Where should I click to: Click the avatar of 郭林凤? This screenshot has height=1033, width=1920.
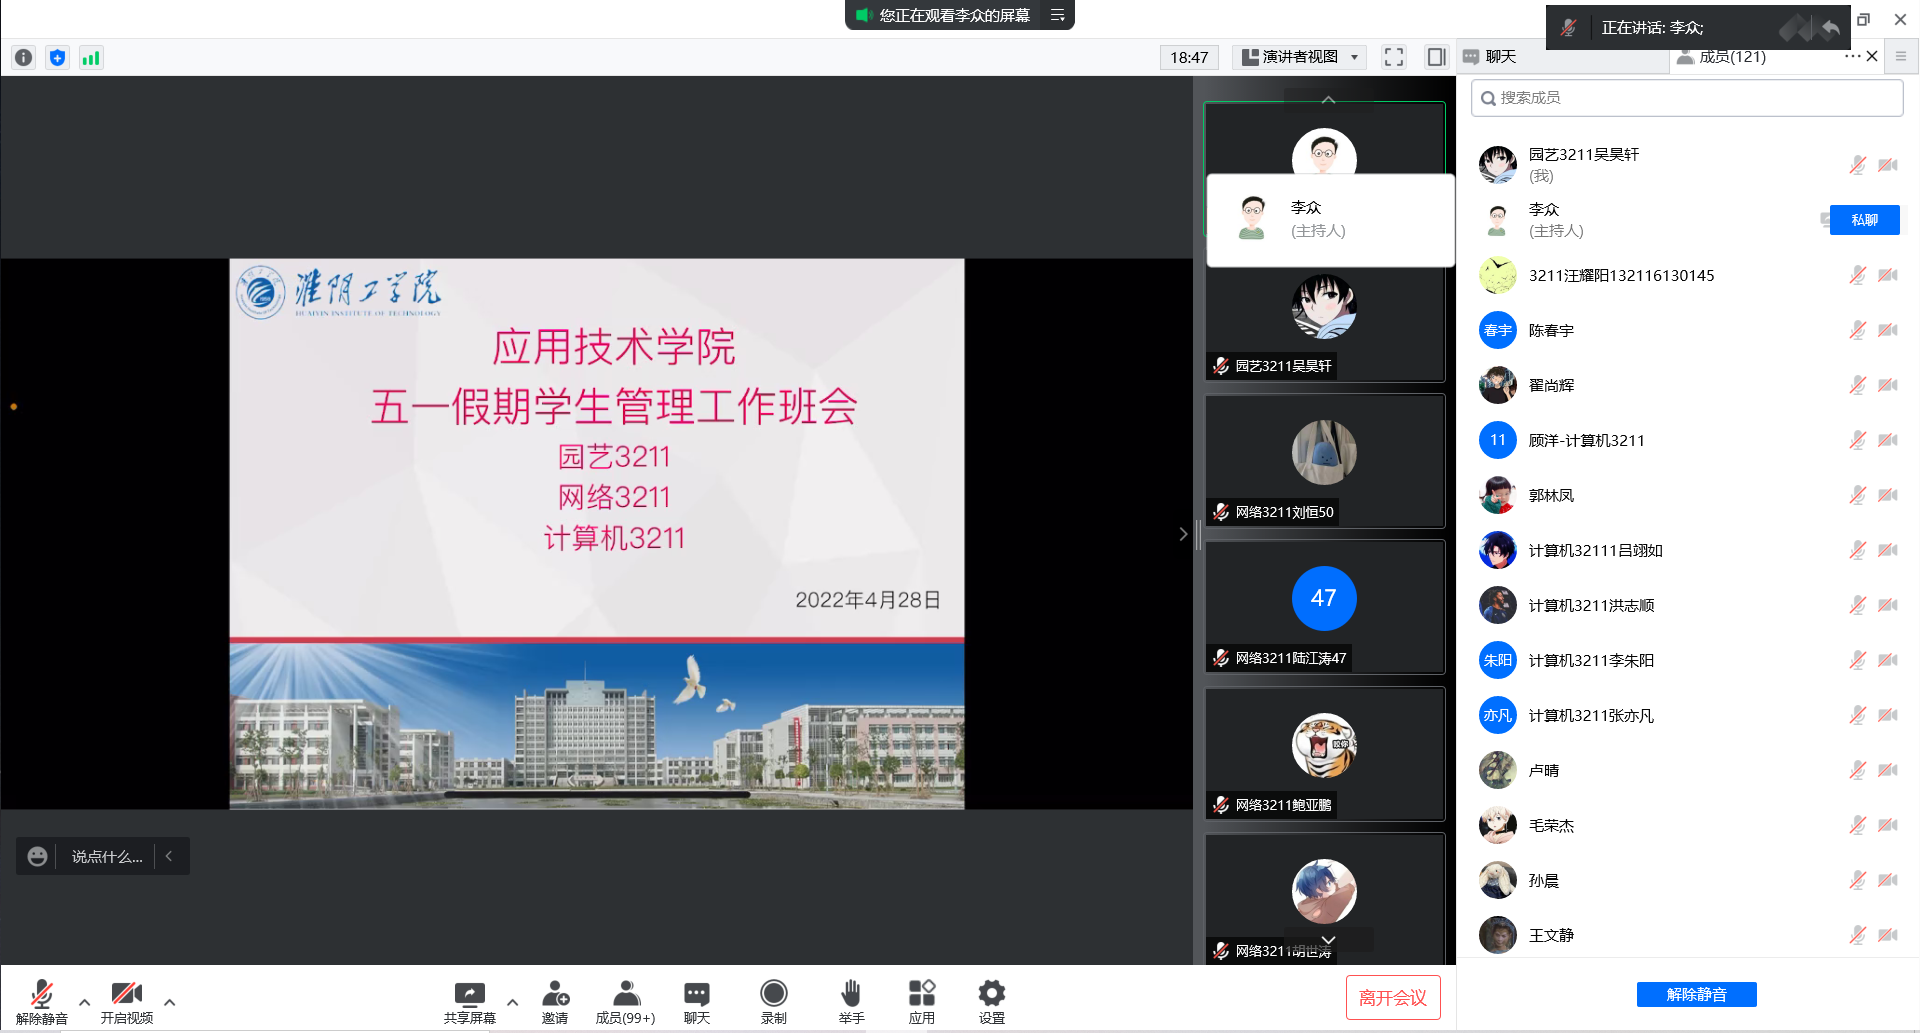[1497, 495]
